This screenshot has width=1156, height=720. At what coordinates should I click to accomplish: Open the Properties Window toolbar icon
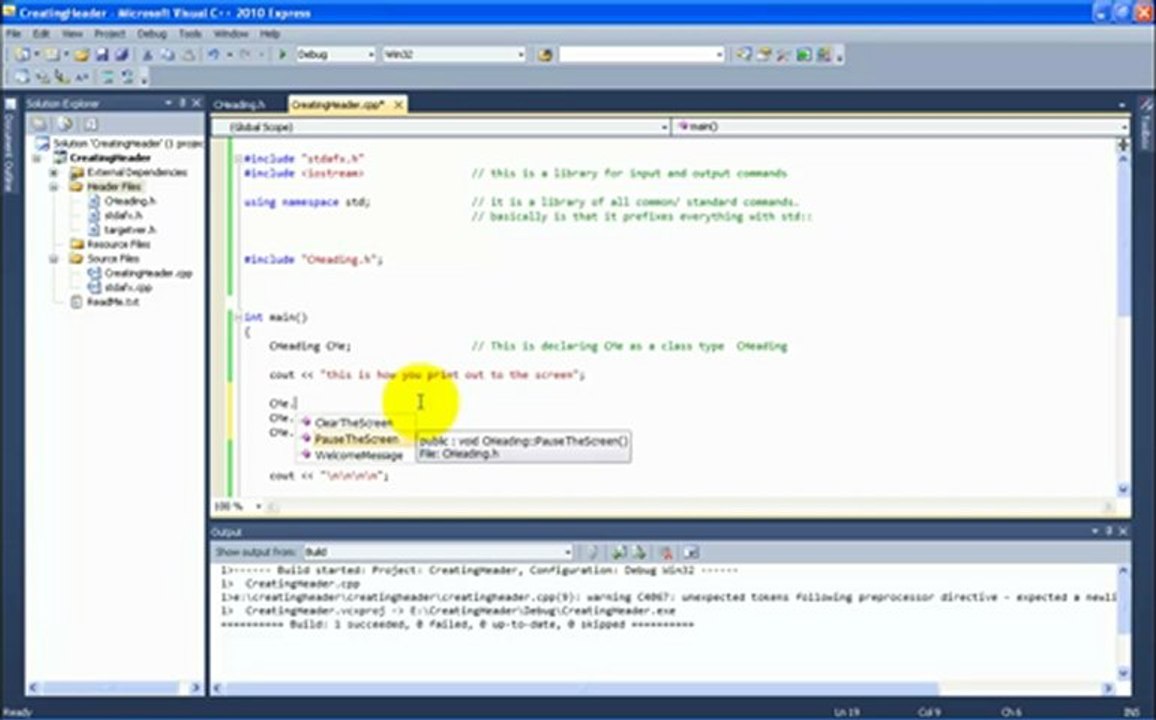click(764, 55)
